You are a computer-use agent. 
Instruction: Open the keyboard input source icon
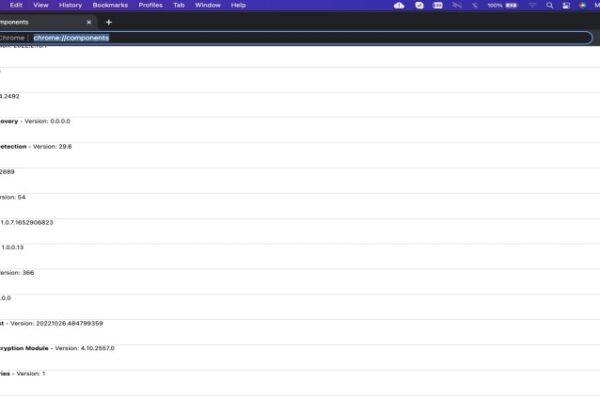click(438, 5)
